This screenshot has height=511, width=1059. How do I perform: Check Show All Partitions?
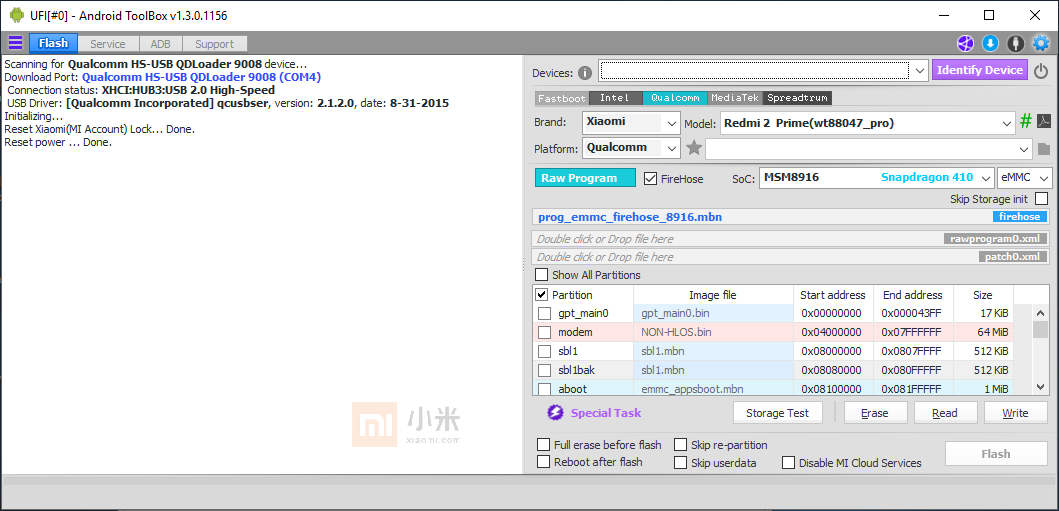pyautogui.click(x=542, y=275)
